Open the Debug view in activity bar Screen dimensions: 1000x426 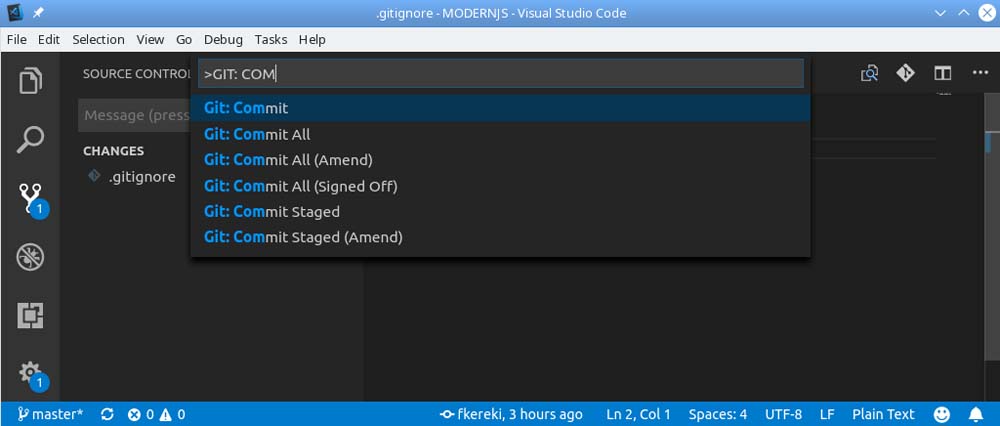coord(31,257)
